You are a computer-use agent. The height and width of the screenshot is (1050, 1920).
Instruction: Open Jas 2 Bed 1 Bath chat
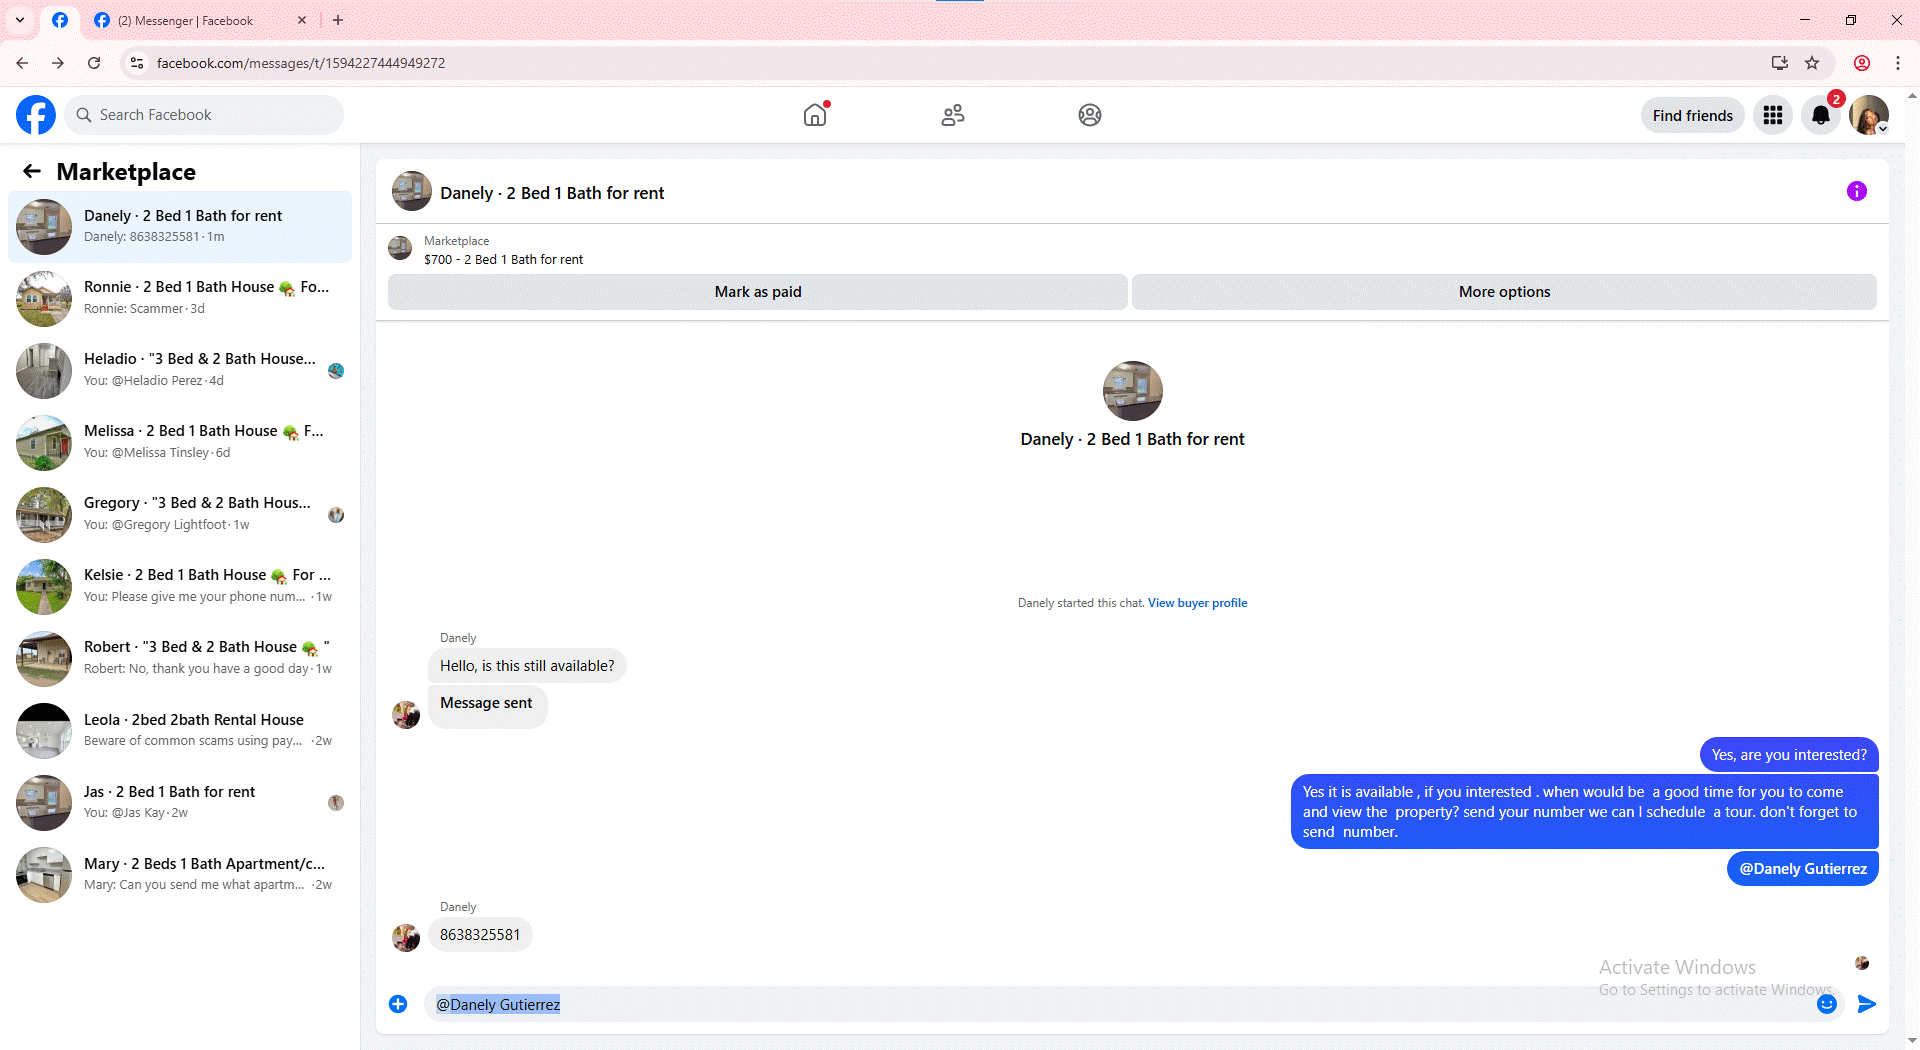tap(180, 802)
